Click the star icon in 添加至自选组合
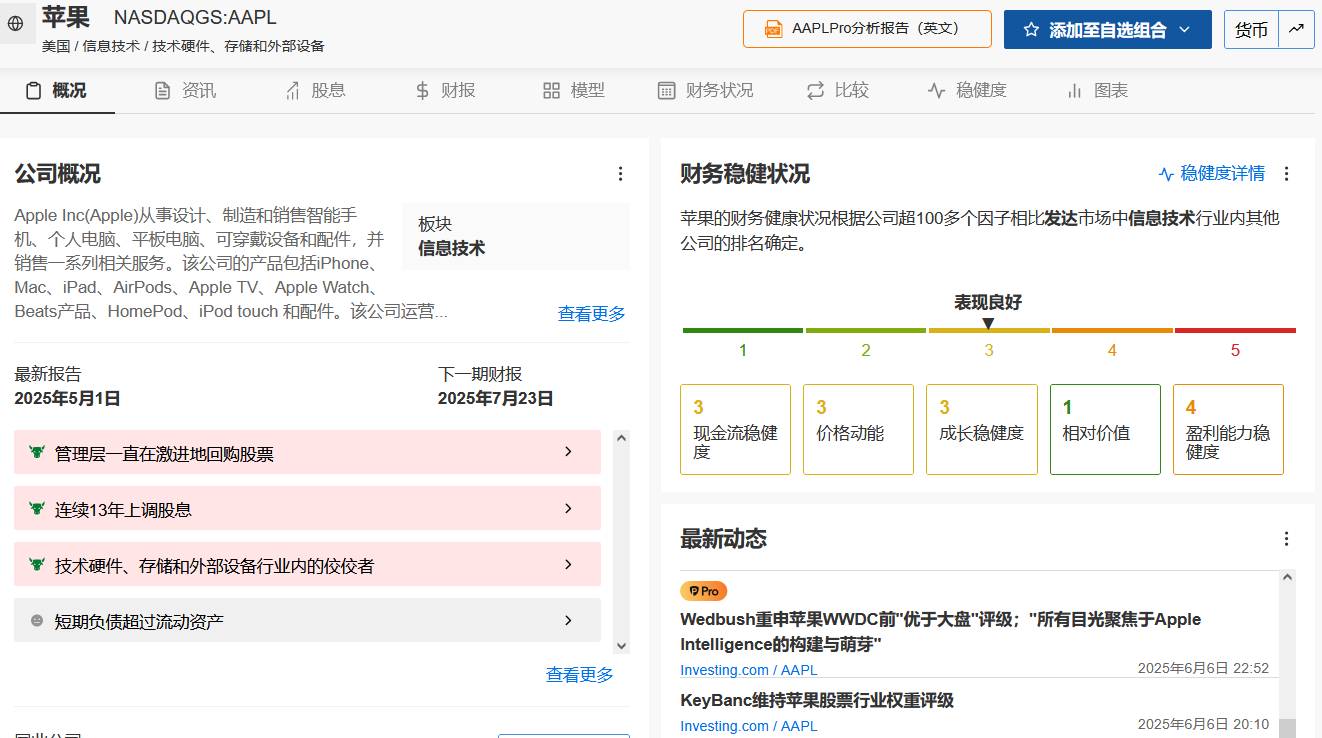 pos(1031,30)
